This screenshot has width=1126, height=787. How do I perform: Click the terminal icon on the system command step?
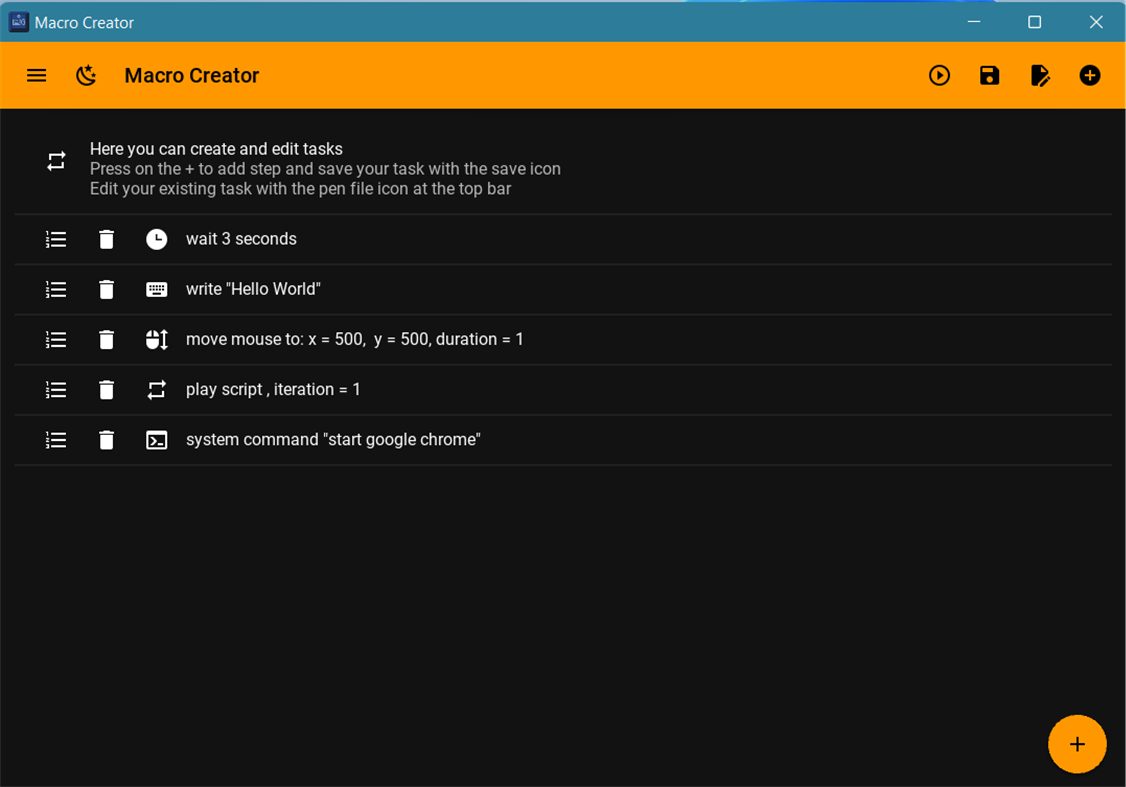click(157, 439)
